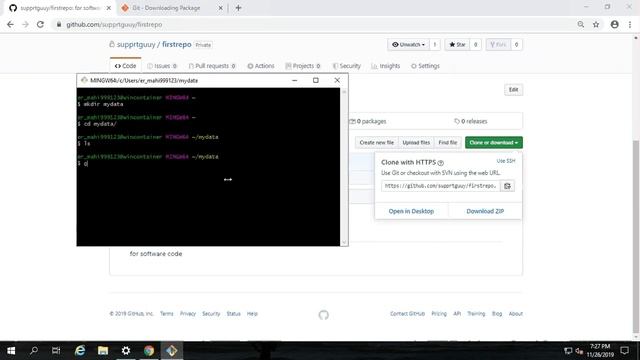Open Task View on the taskbar
This screenshot has height=360, width=640.
pyautogui.click(x=56, y=351)
